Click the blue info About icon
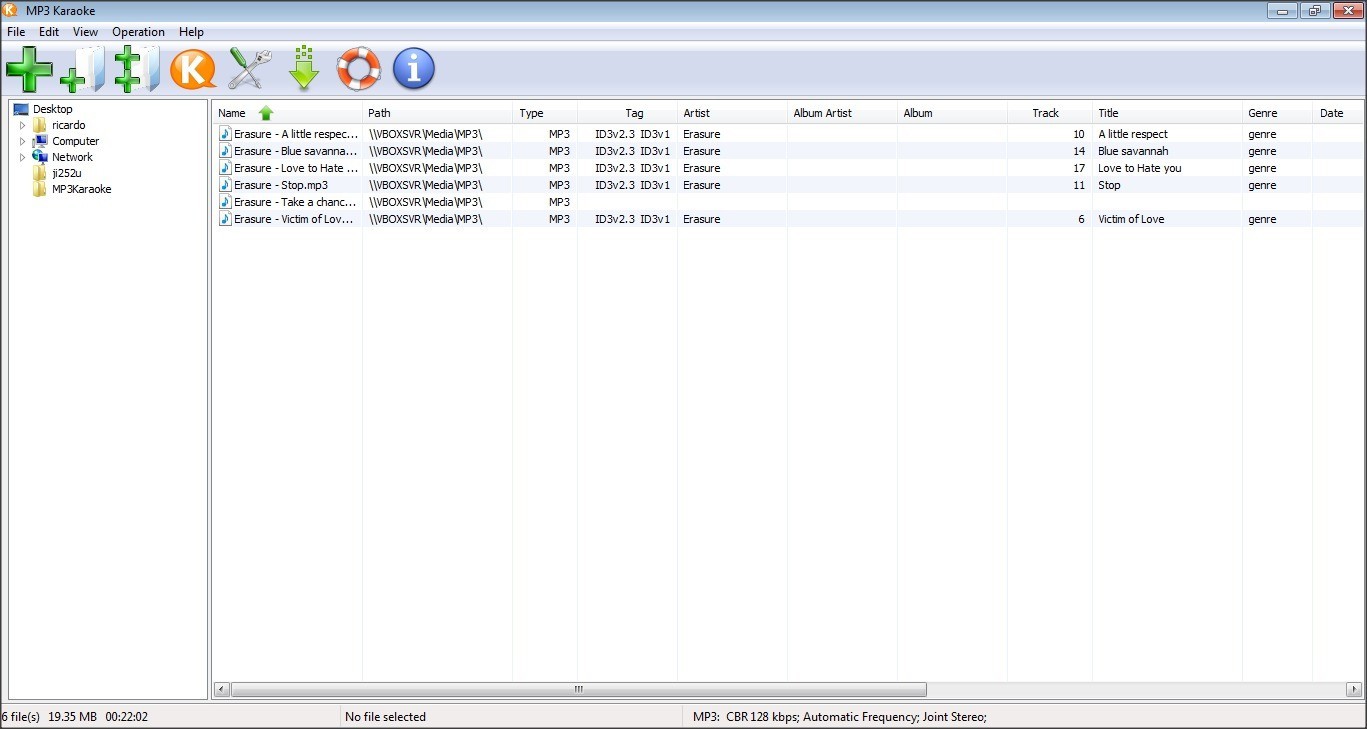Image resolution: width=1367 pixels, height=729 pixels. click(413, 68)
